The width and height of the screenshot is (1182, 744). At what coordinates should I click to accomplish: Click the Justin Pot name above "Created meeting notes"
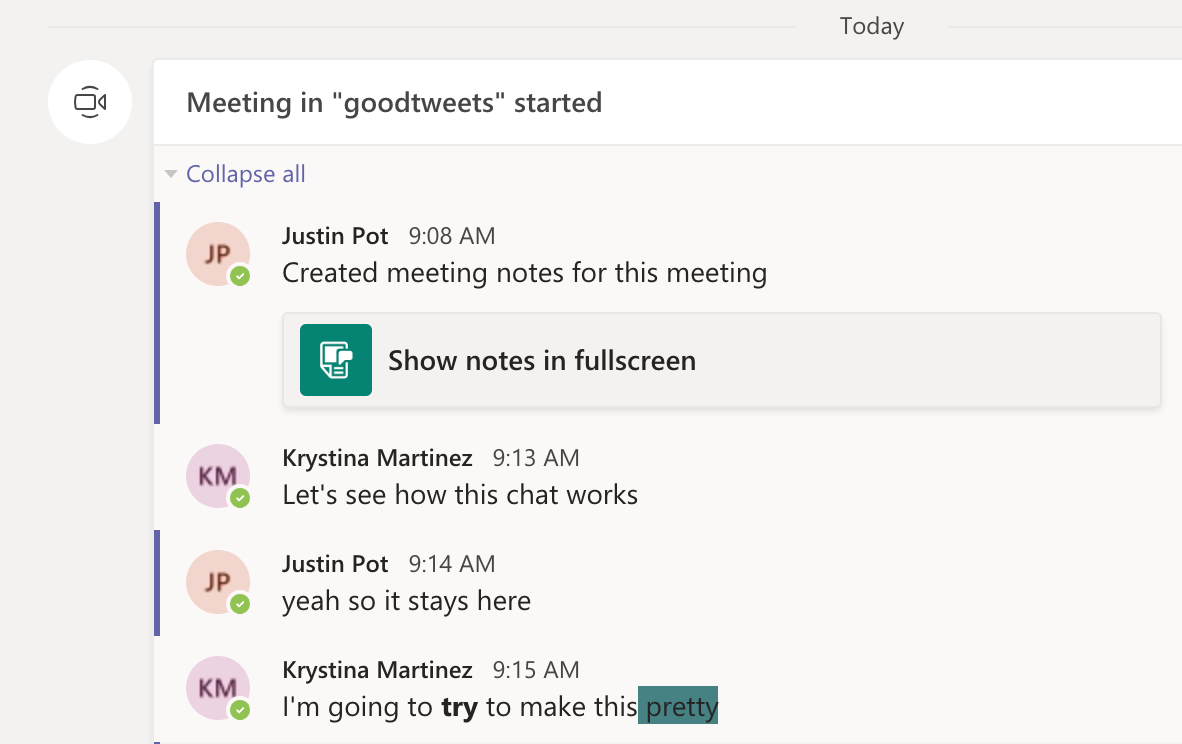pyautogui.click(x=335, y=236)
